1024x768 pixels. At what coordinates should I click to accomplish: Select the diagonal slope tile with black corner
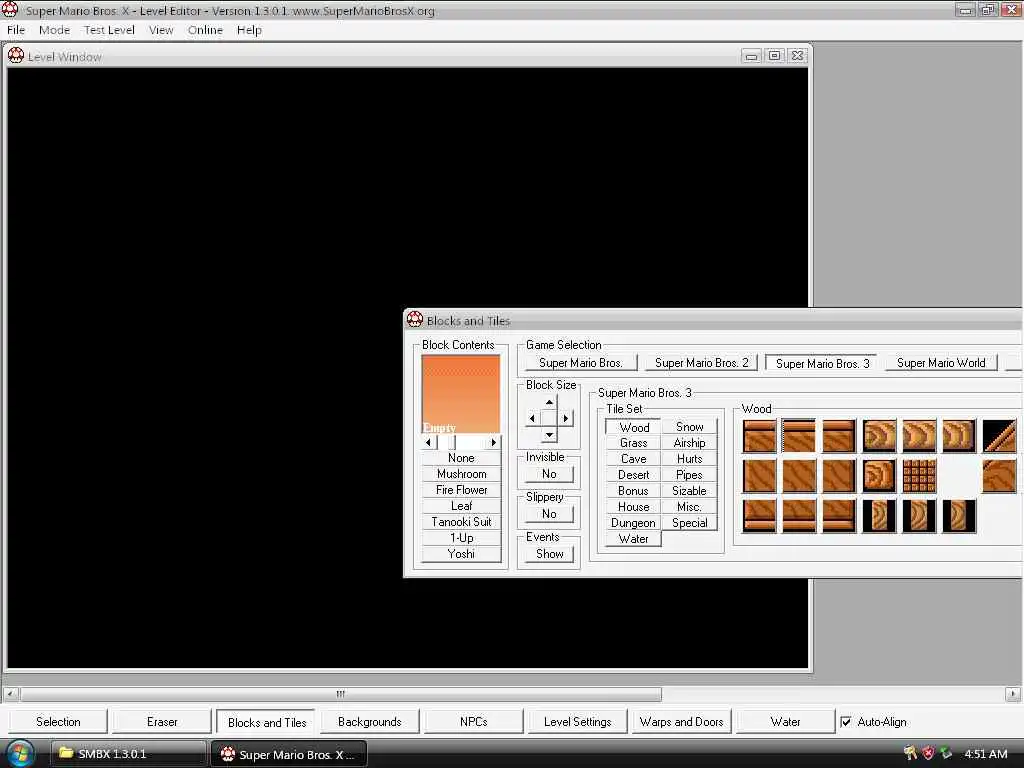[999, 436]
